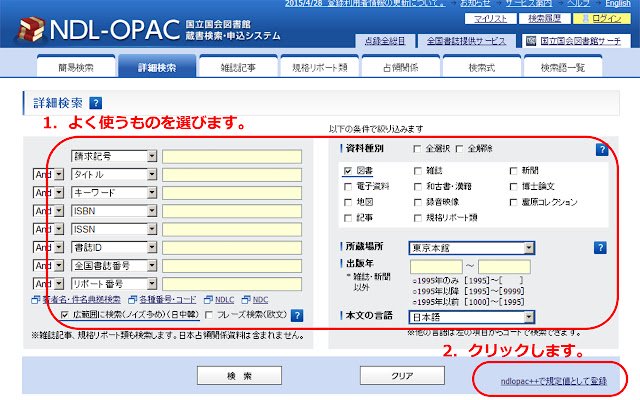
Task: Click the 検索 button
Action: [240, 376]
